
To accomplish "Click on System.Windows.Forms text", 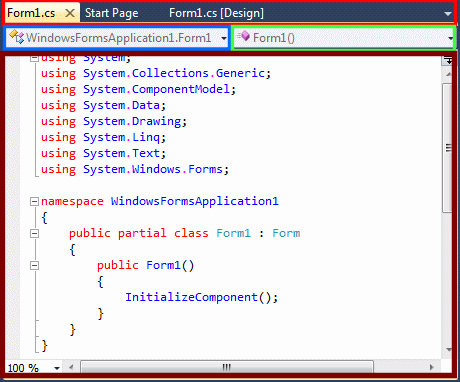I will pos(153,169).
